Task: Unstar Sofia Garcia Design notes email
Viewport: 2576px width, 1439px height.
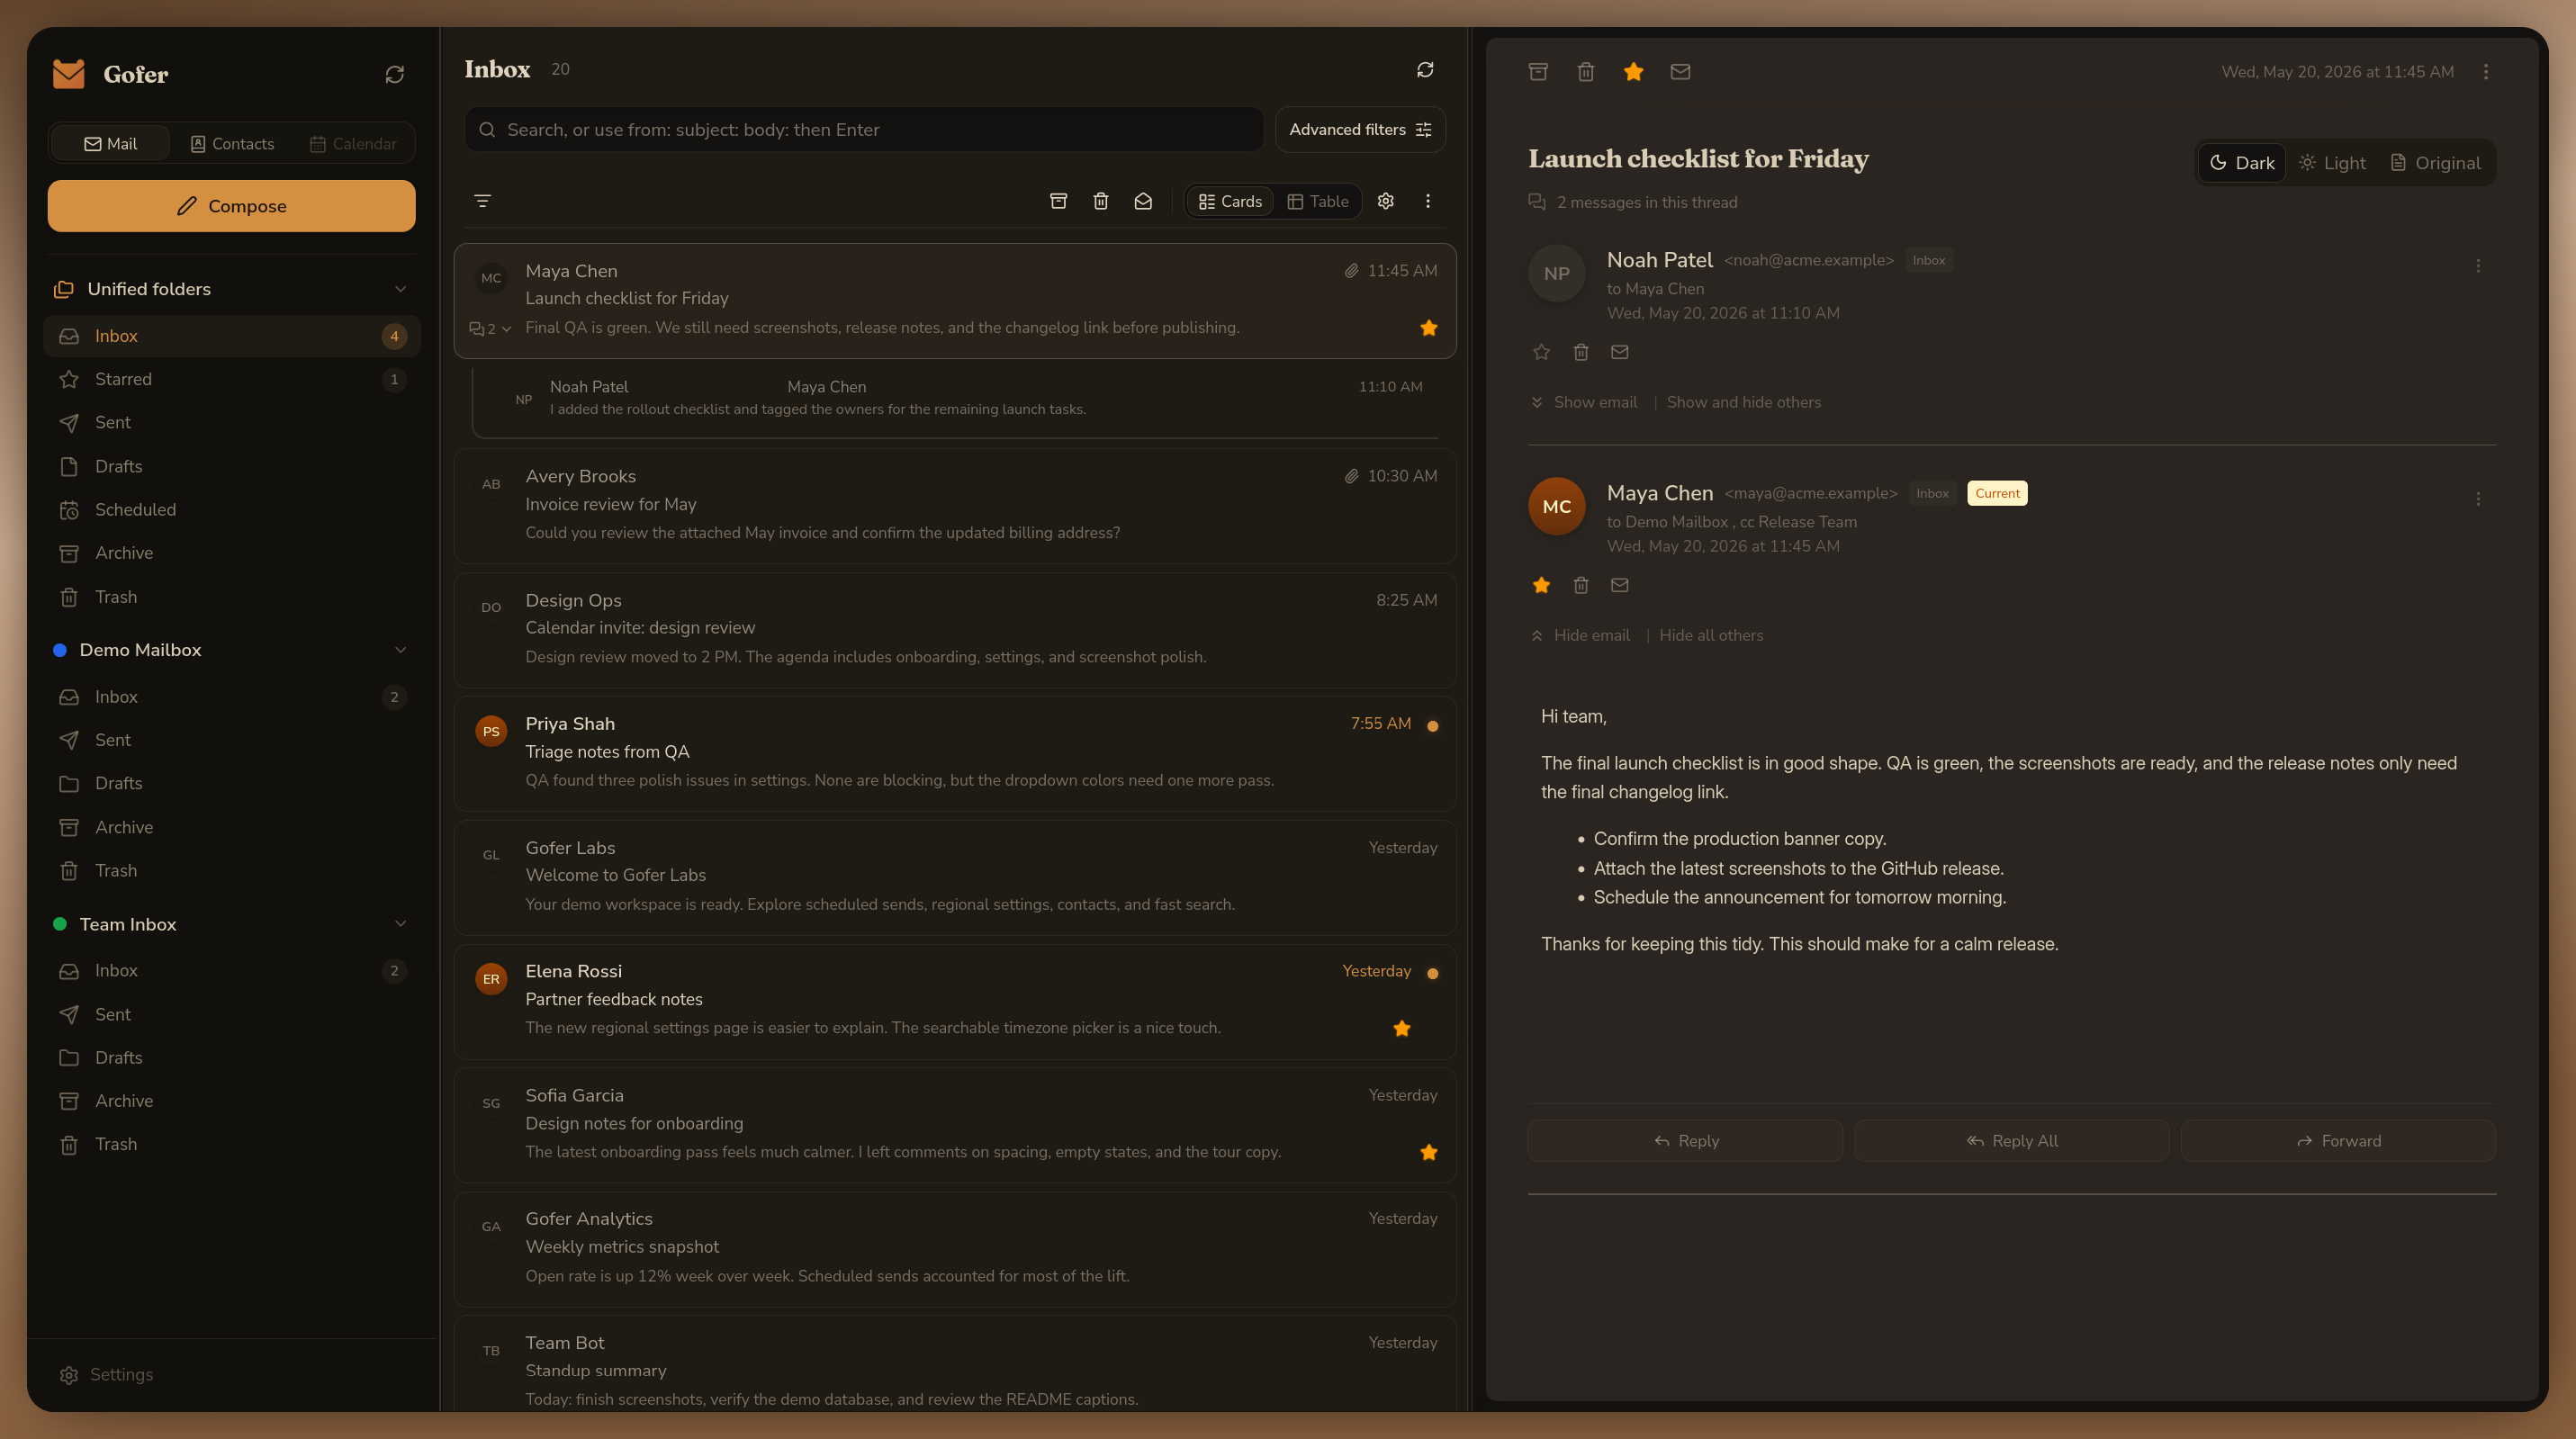Action: point(1428,1152)
